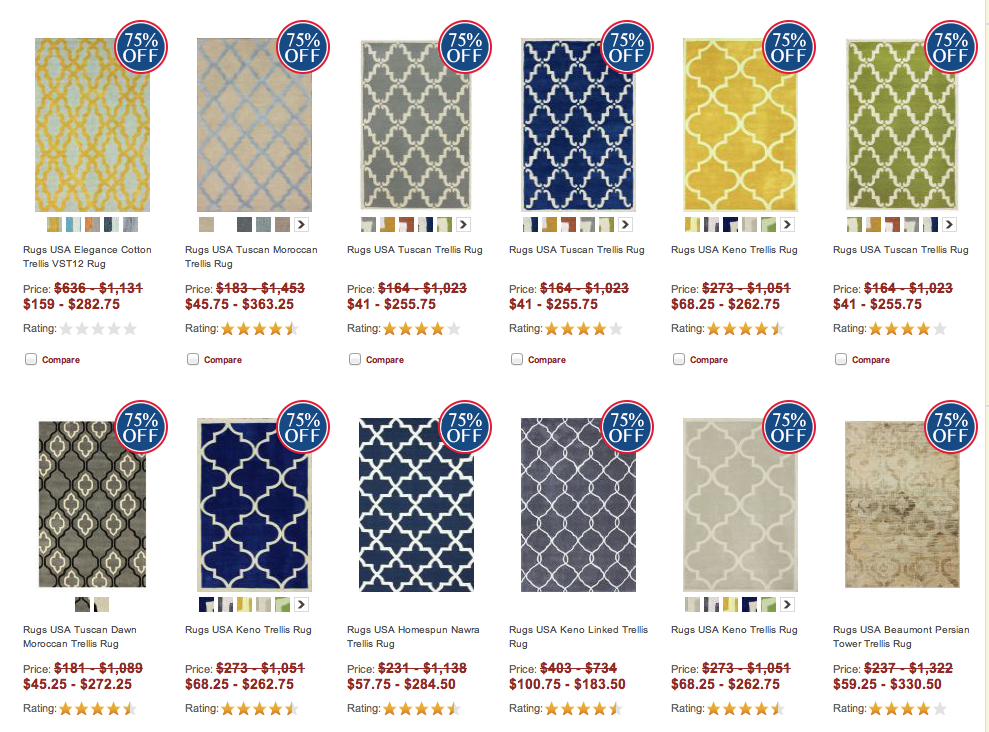Click gray Tuscan Trellis Rug product image

click(x=416, y=124)
